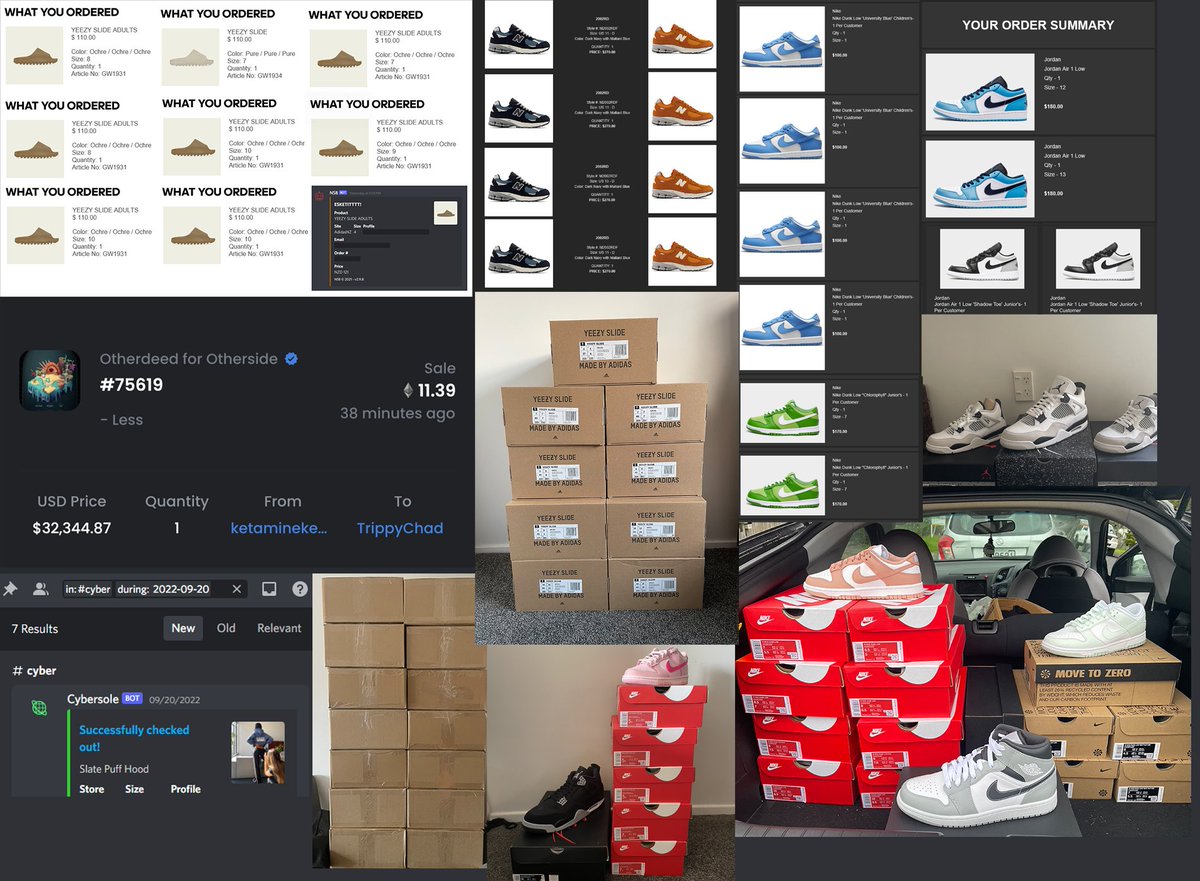Open the Slate Puff Hood embed thumbnail

pyautogui.click(x=258, y=752)
